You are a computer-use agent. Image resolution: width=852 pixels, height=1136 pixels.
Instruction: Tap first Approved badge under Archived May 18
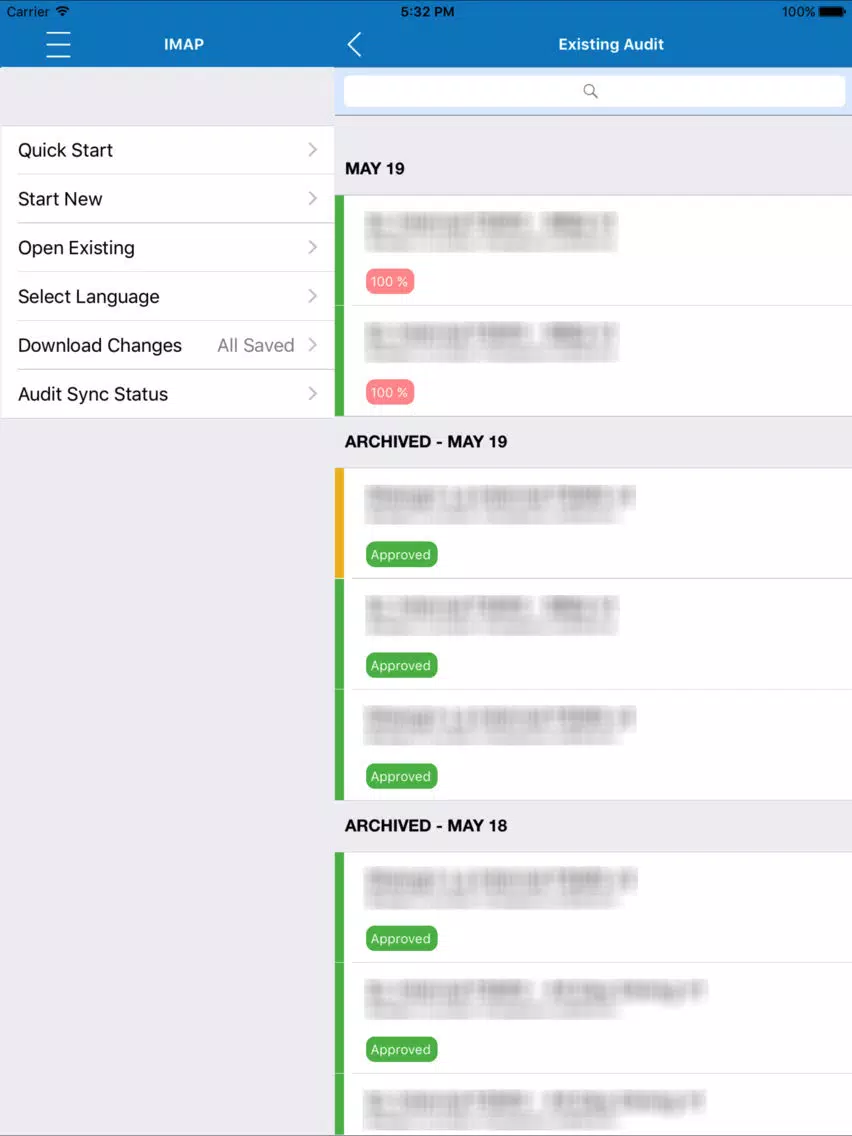401,938
